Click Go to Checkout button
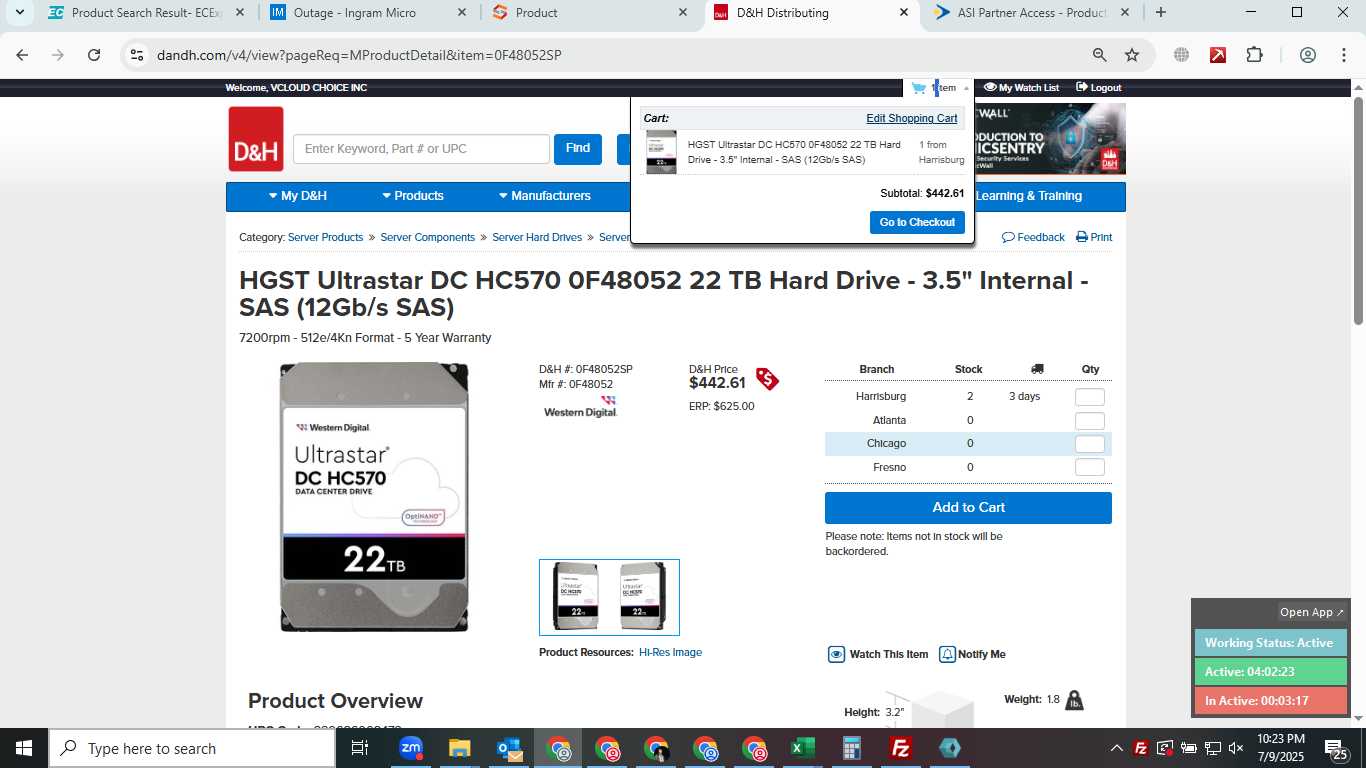This screenshot has width=1366, height=768. (917, 222)
